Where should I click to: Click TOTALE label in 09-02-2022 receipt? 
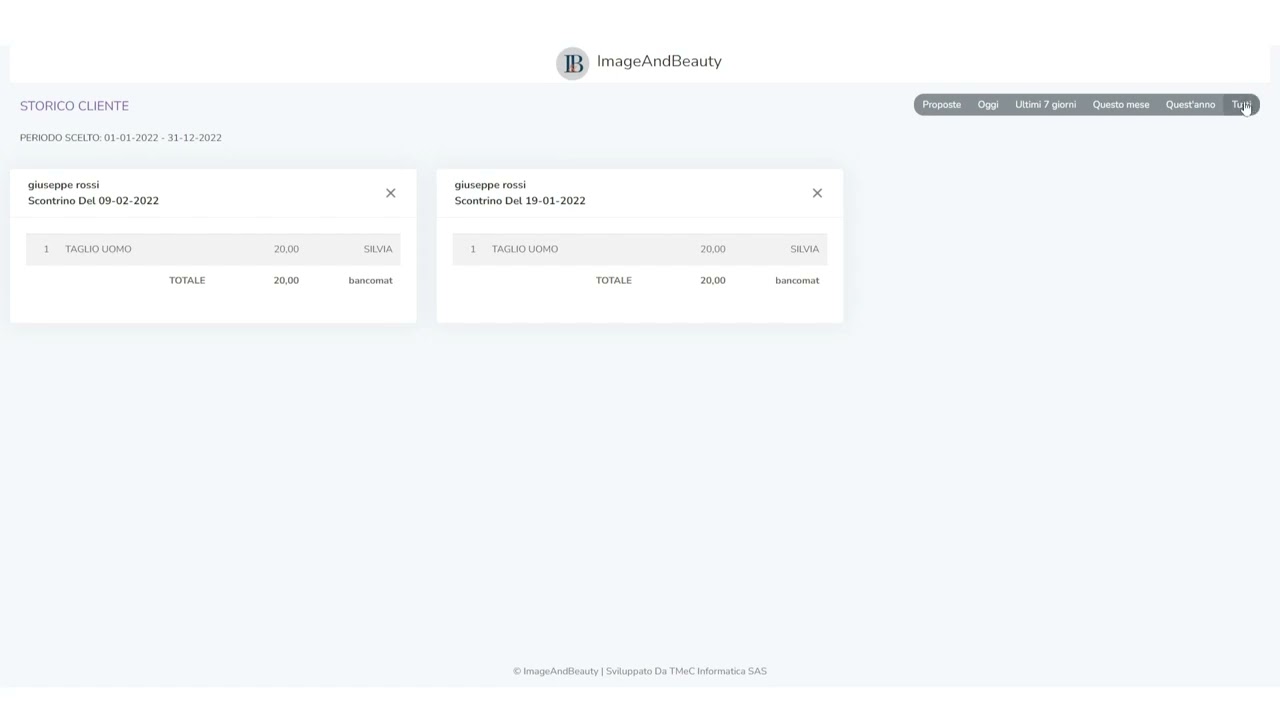[x=187, y=281]
